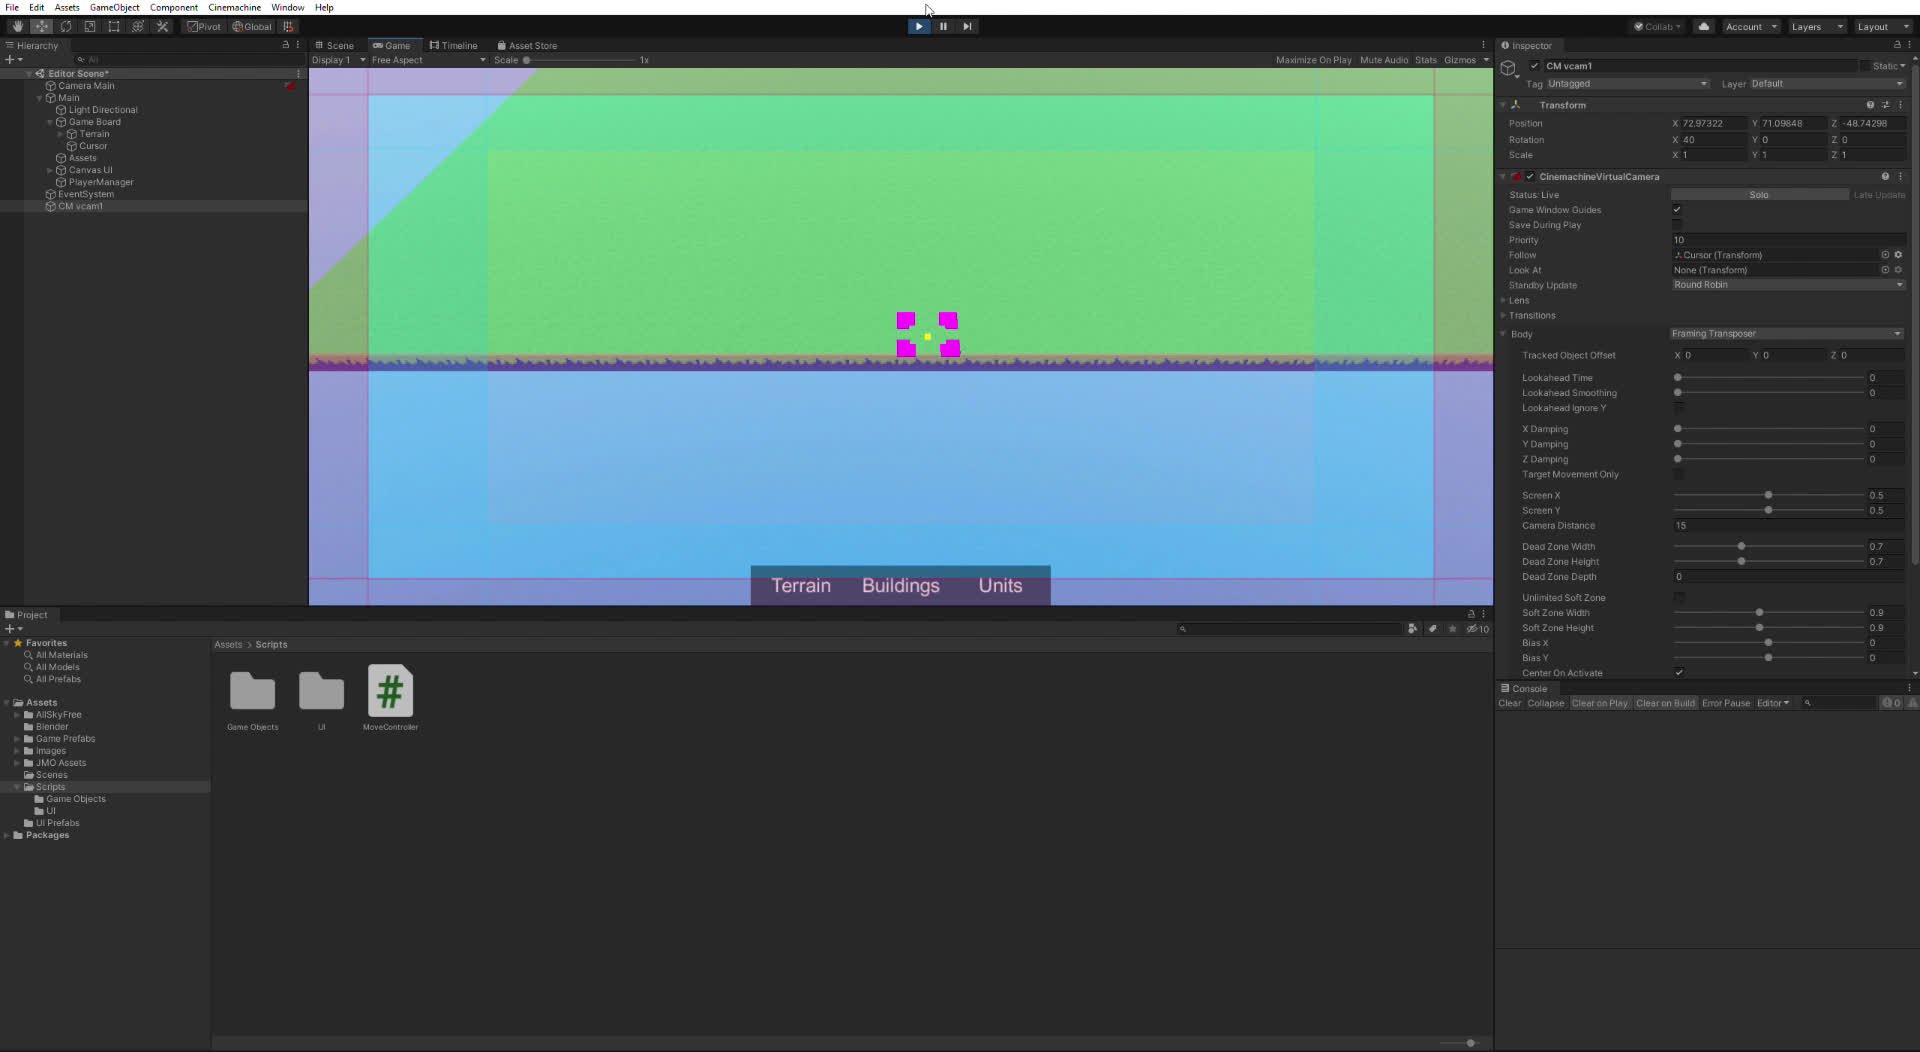Screen dimensions: 1920x1052
Task: Toggle the Center On Activate checkbox
Action: click(1679, 673)
